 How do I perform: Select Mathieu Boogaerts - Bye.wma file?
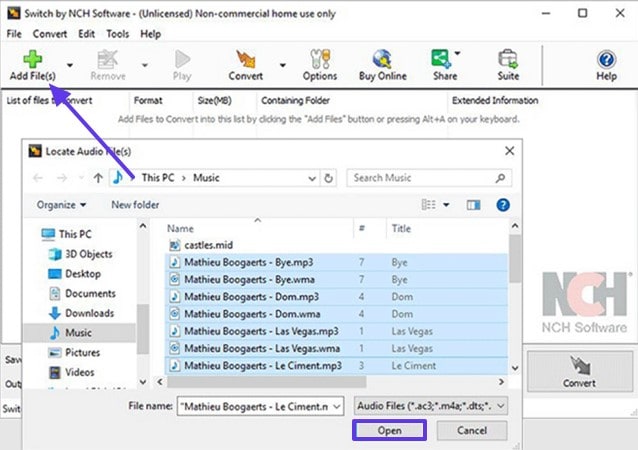pos(336,280)
